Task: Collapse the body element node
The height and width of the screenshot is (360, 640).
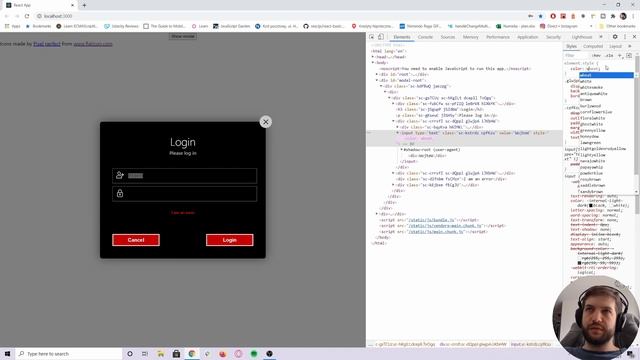Action: click(x=373, y=63)
